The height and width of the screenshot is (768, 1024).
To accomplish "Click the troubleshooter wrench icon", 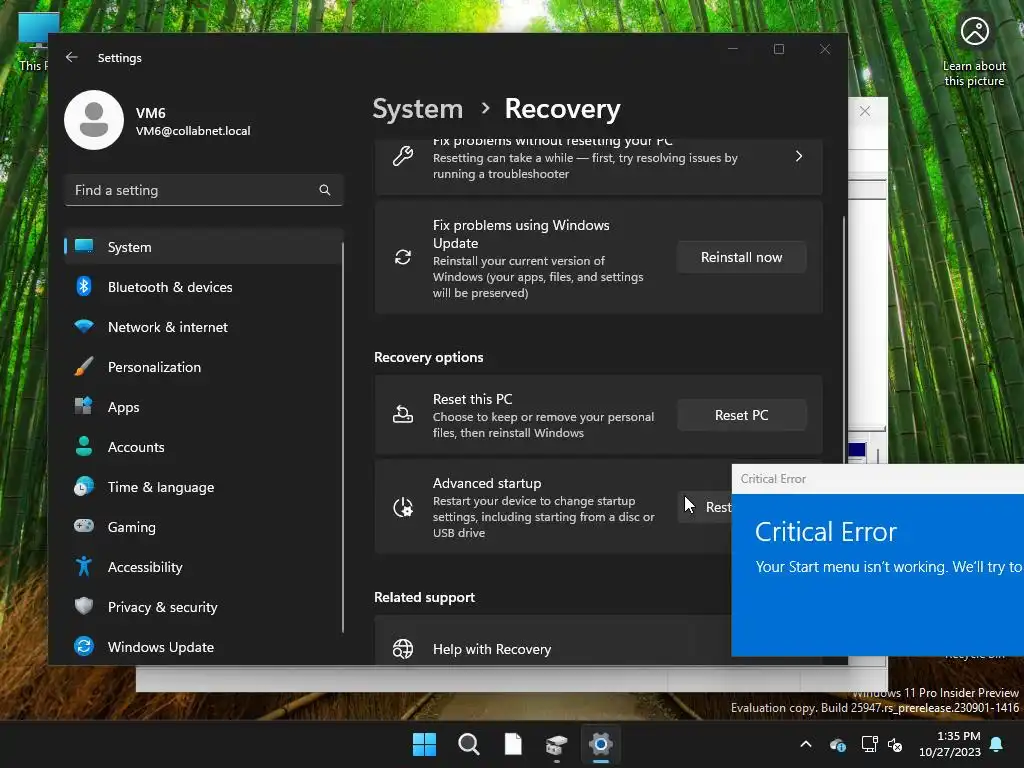I will [403, 156].
